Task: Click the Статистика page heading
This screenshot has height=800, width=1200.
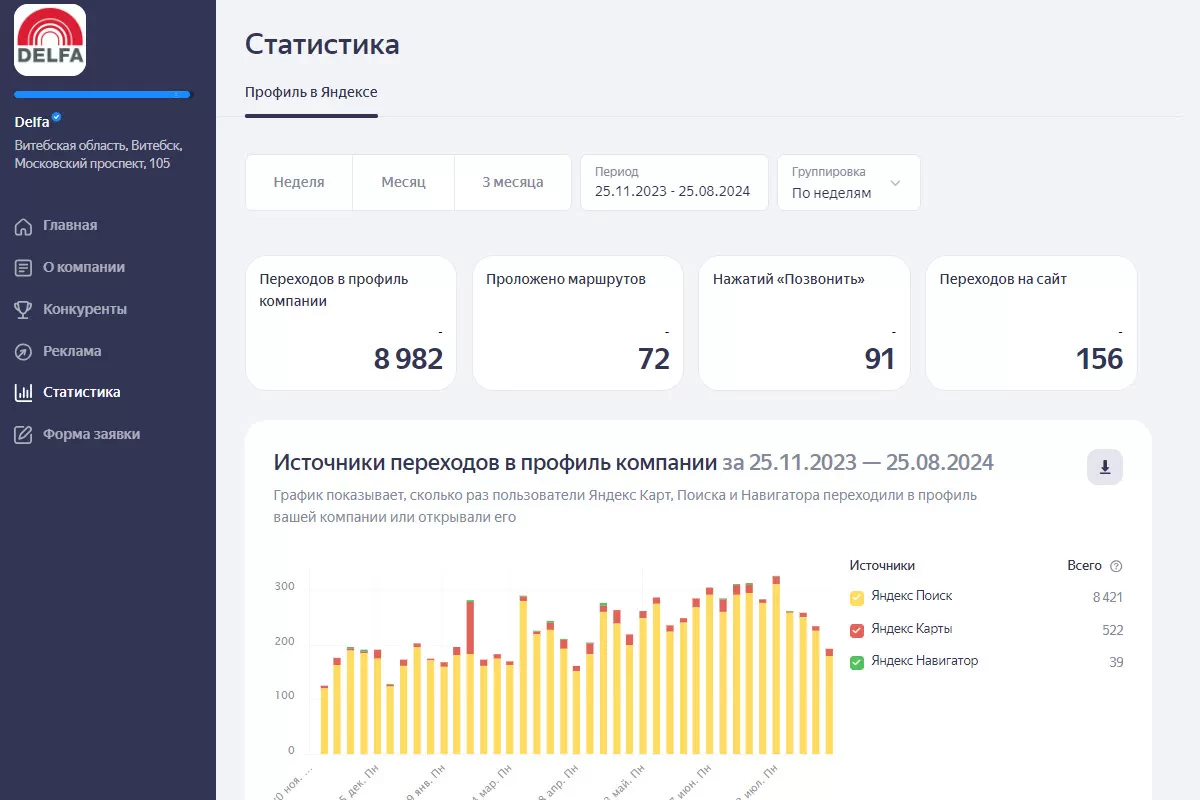Action: (322, 45)
